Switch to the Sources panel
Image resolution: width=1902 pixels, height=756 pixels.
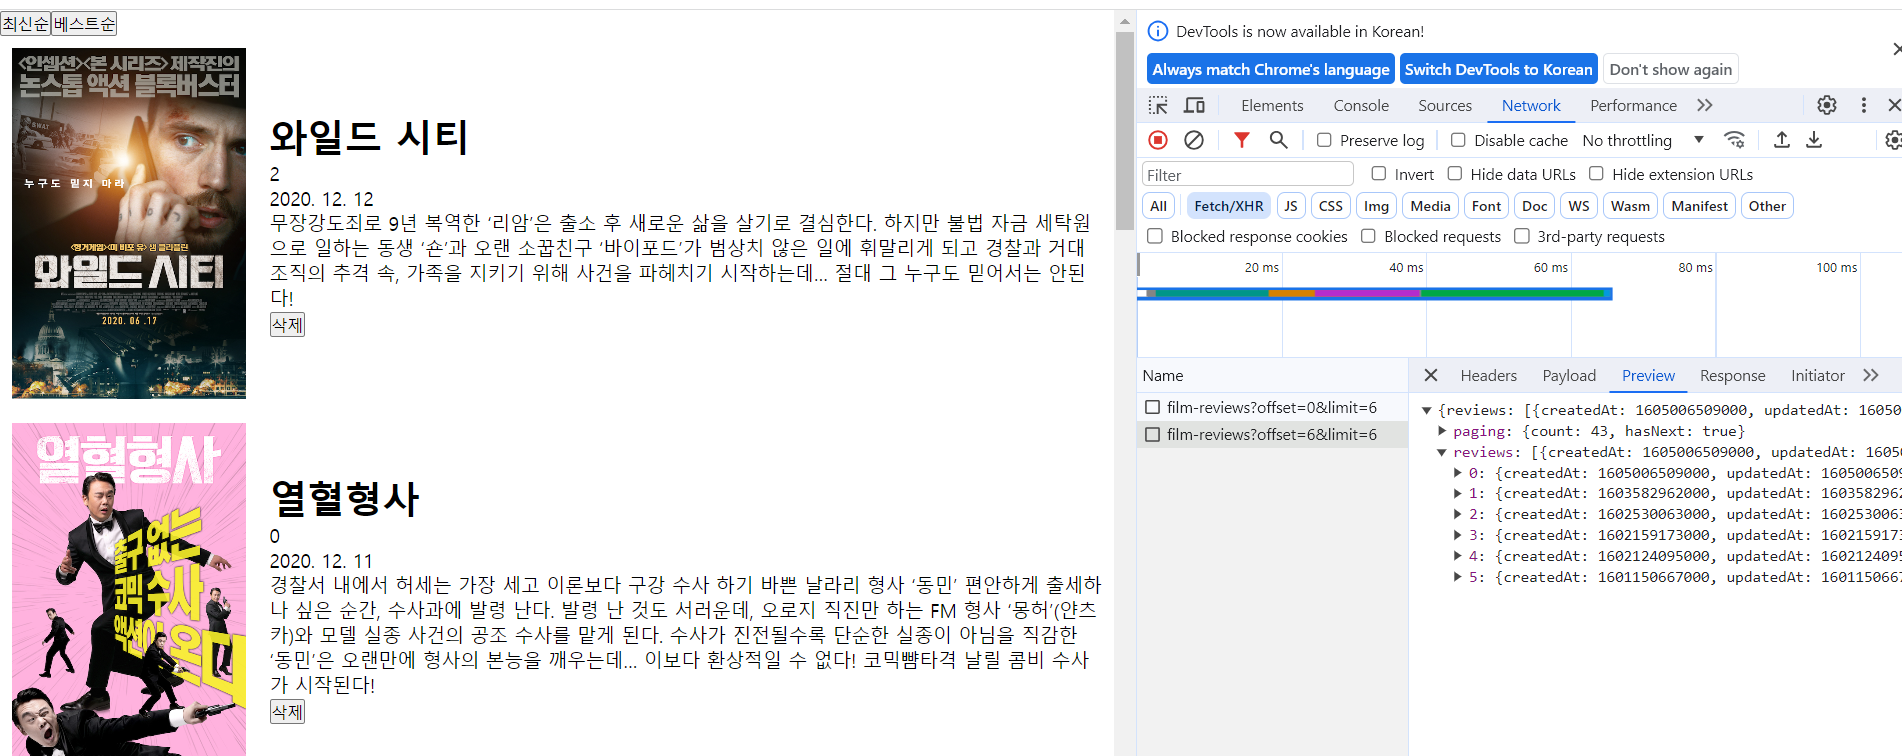click(1445, 105)
